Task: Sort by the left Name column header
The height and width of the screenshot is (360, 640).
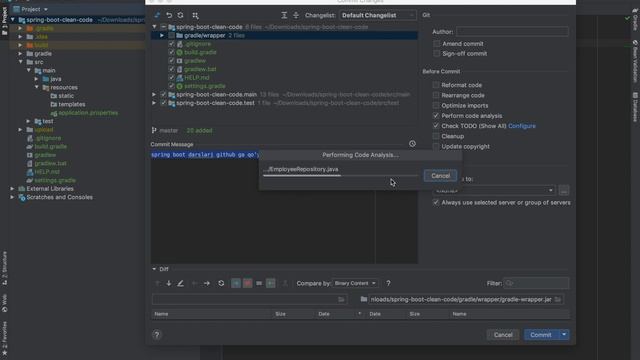Action: click(x=161, y=314)
